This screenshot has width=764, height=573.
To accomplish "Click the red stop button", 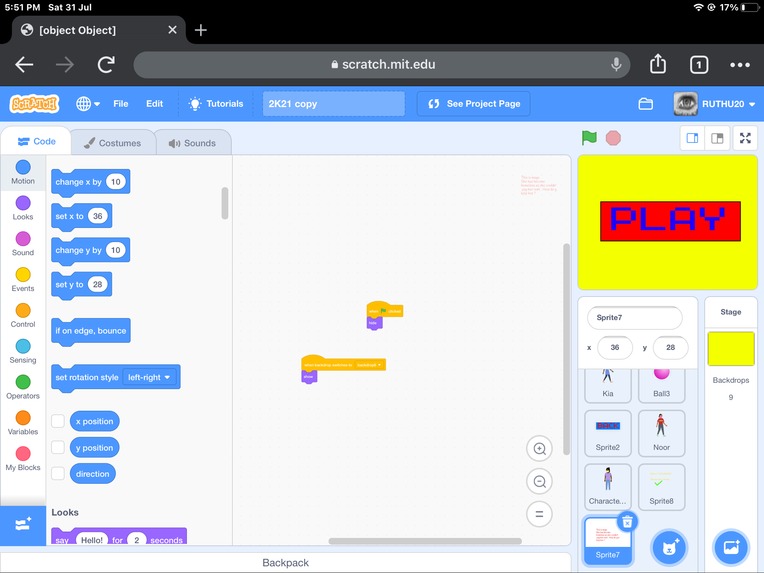I will pyautogui.click(x=613, y=138).
